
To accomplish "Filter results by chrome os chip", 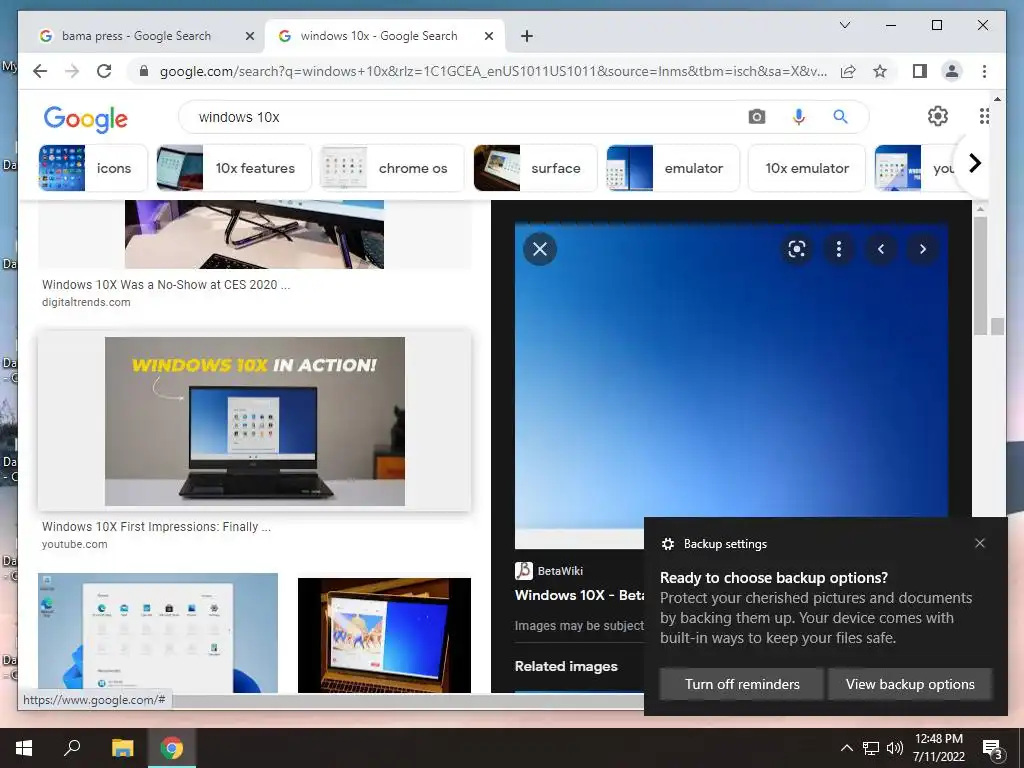I will (x=392, y=168).
